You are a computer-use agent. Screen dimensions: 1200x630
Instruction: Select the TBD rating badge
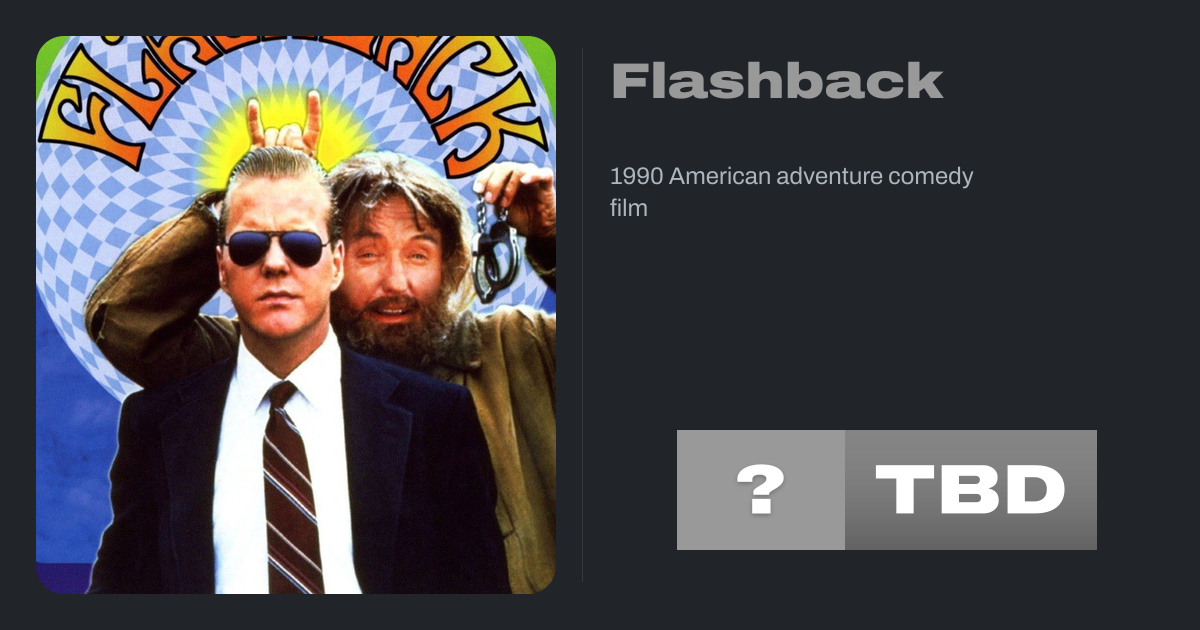click(x=971, y=490)
